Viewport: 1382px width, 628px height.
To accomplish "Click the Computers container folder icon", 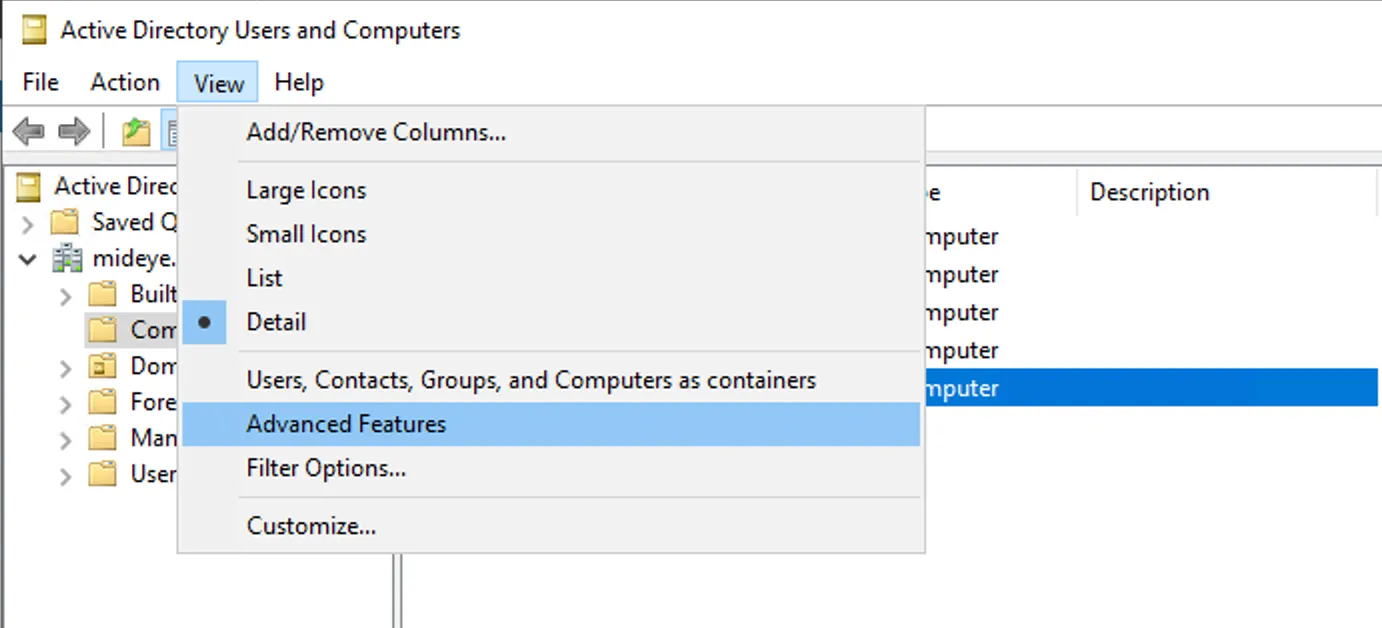I will point(103,329).
